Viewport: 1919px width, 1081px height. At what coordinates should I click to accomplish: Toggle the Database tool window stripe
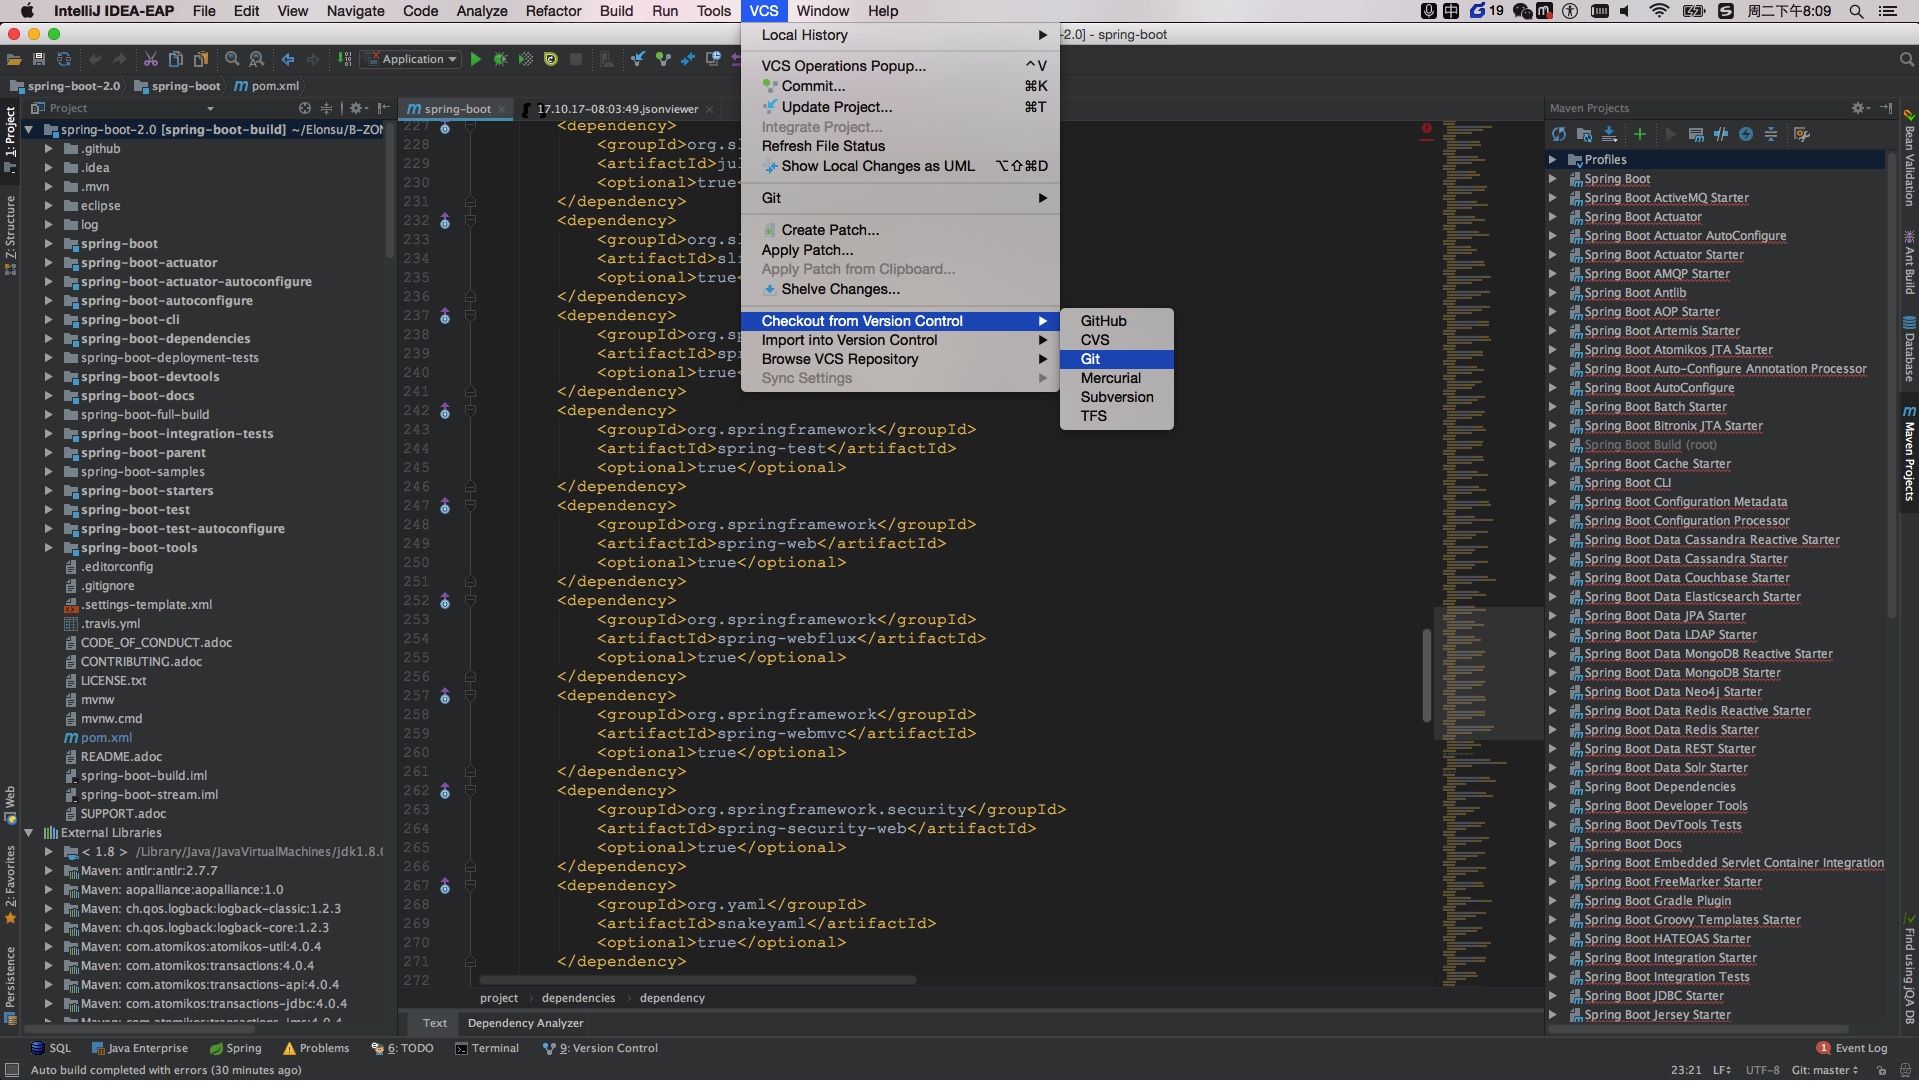tap(1909, 348)
